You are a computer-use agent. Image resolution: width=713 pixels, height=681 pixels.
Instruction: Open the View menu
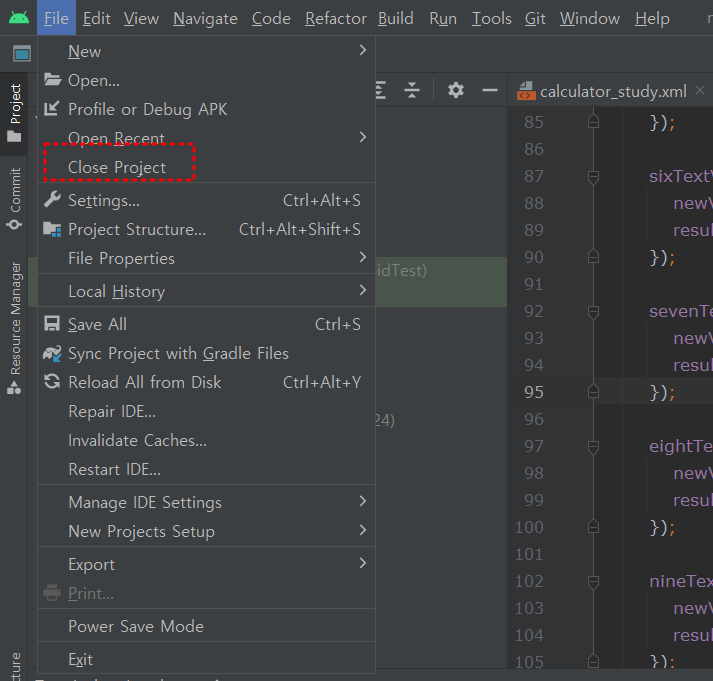[x=141, y=19]
